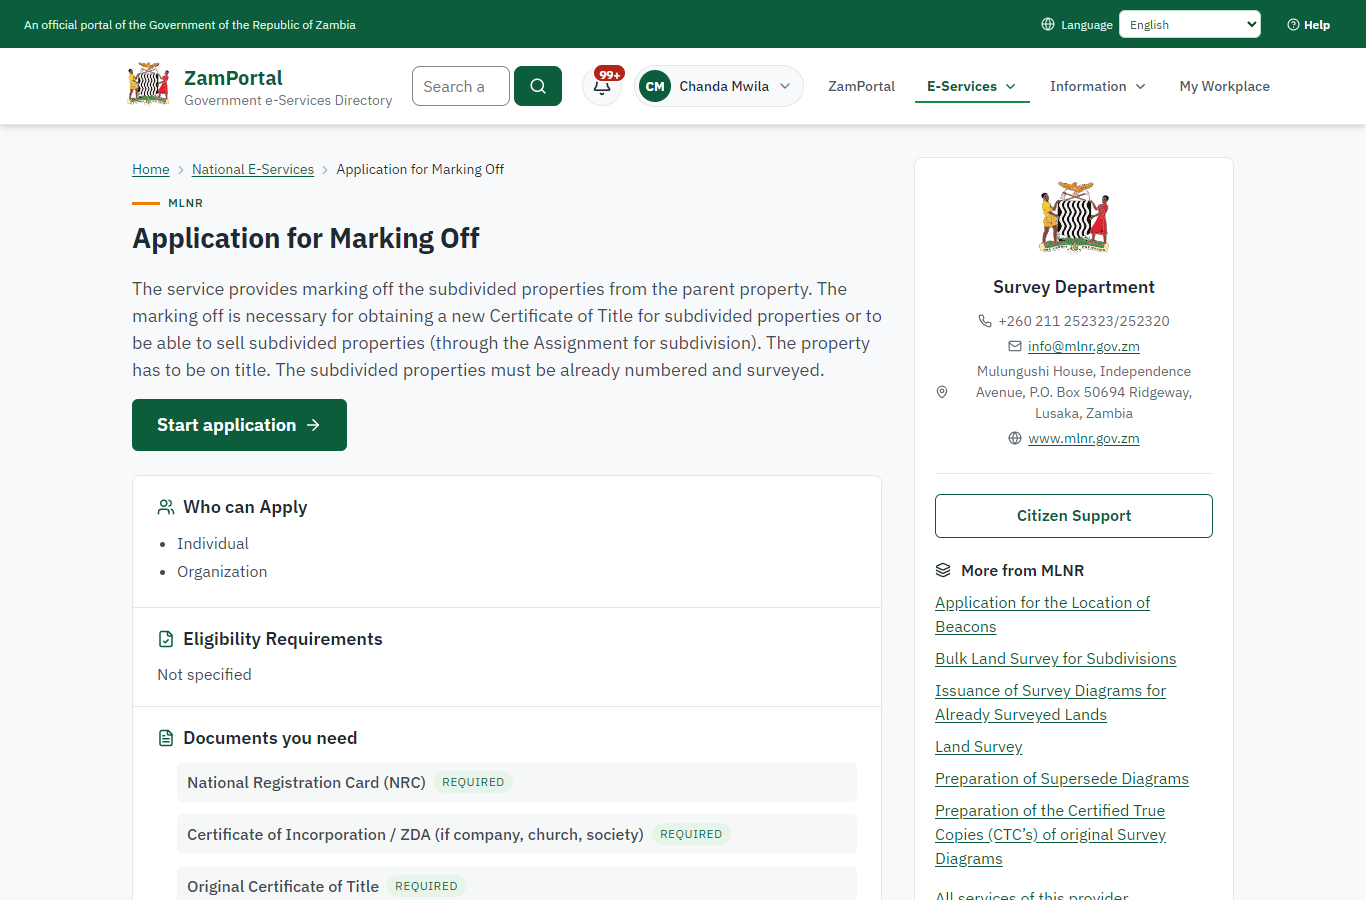Open notifications bell with 99+ badge
This screenshot has height=900, width=1366.
tap(603, 86)
